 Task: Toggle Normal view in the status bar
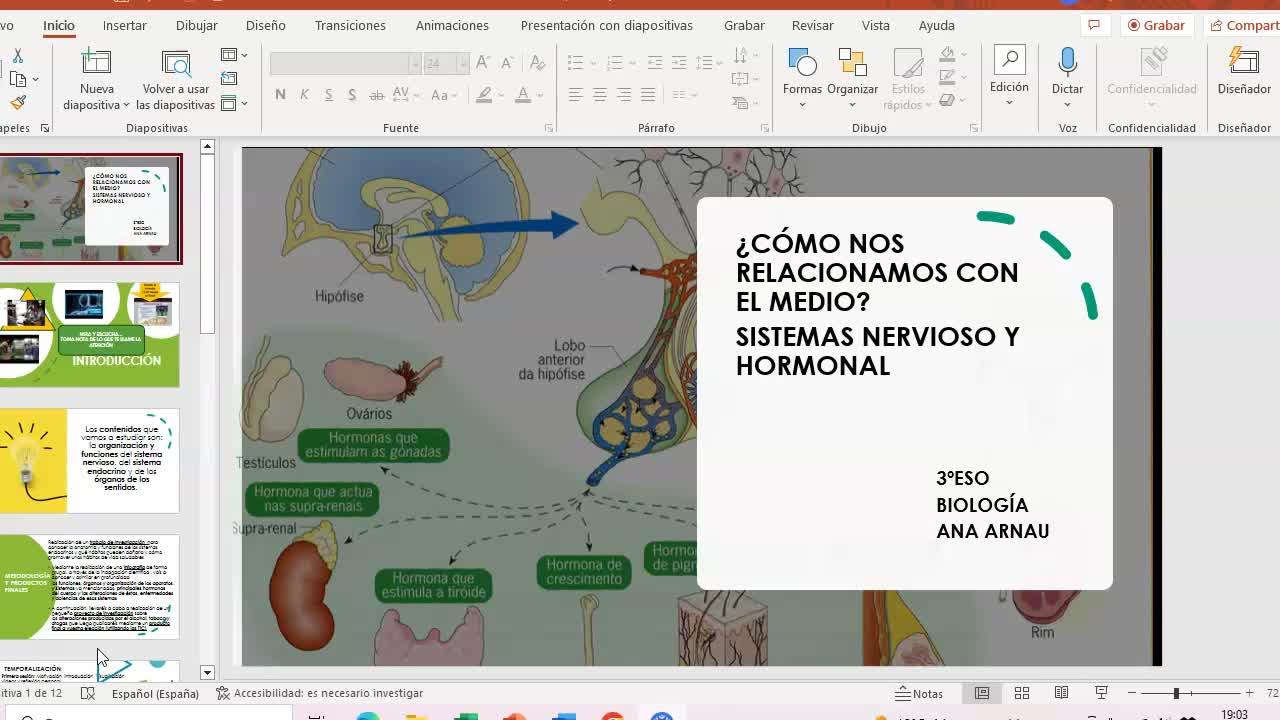click(x=982, y=693)
